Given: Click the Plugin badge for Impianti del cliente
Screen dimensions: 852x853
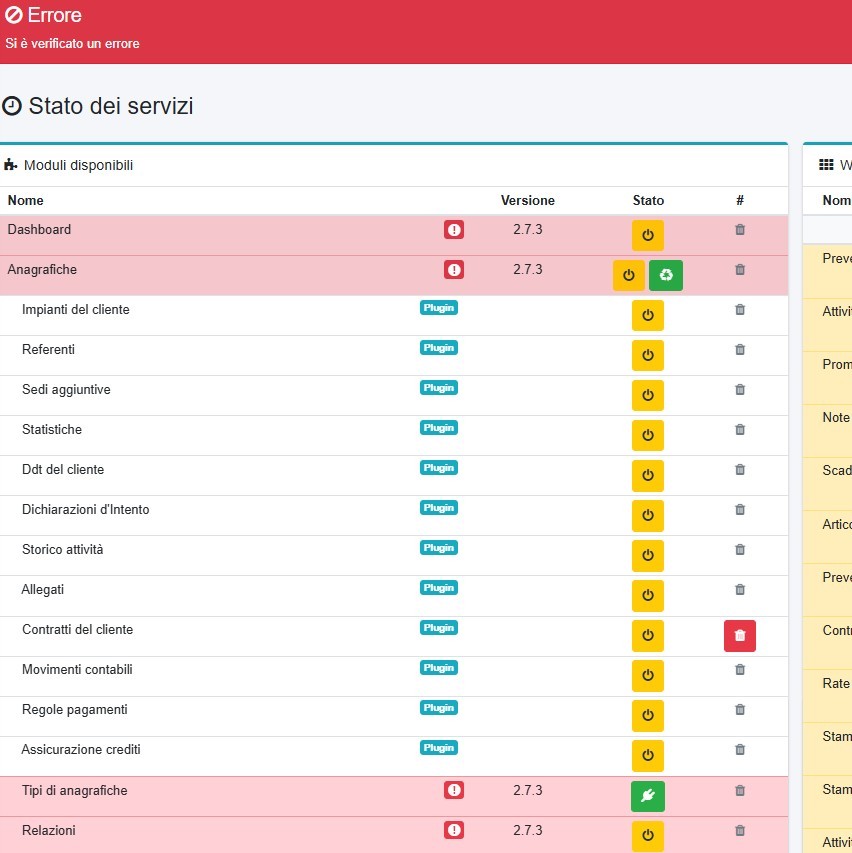Looking at the screenshot, I should (438, 308).
